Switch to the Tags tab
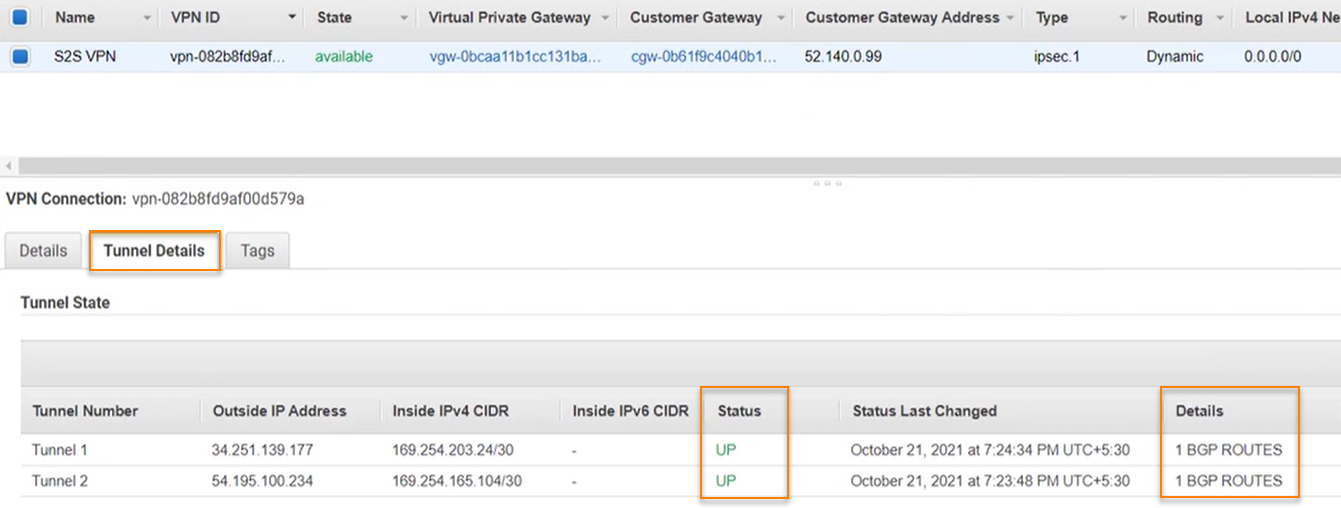 coord(257,251)
